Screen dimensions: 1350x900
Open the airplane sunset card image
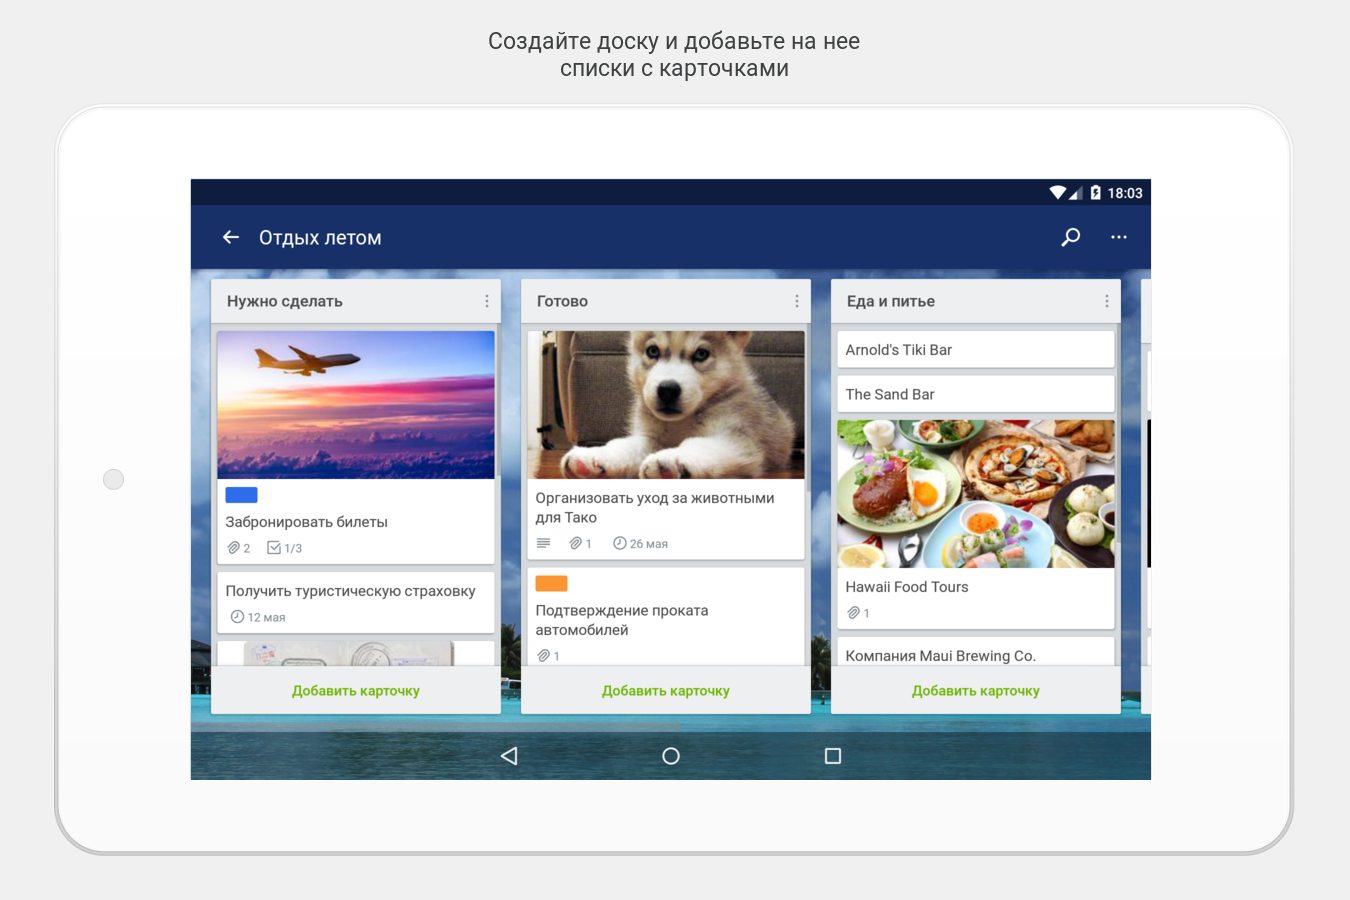click(356, 405)
